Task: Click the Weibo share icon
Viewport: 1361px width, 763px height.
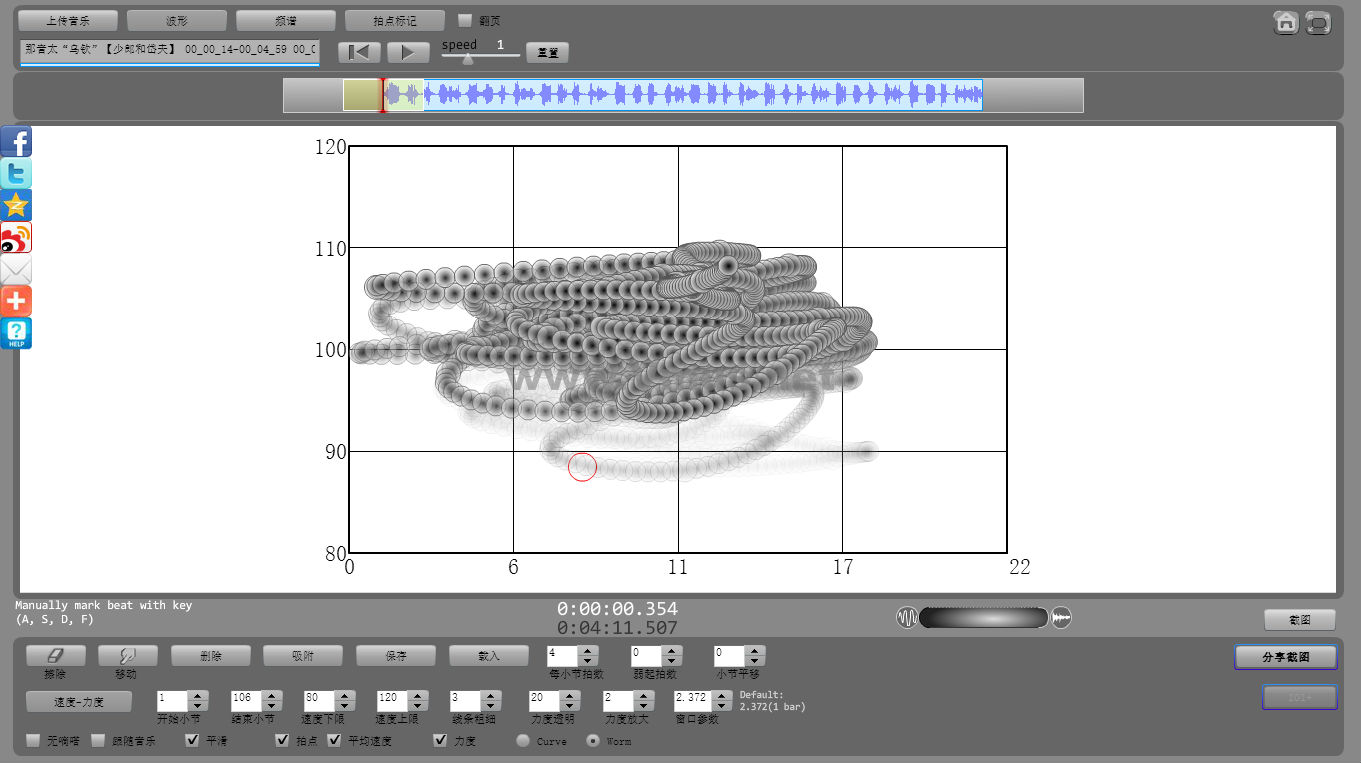Action: (x=16, y=238)
